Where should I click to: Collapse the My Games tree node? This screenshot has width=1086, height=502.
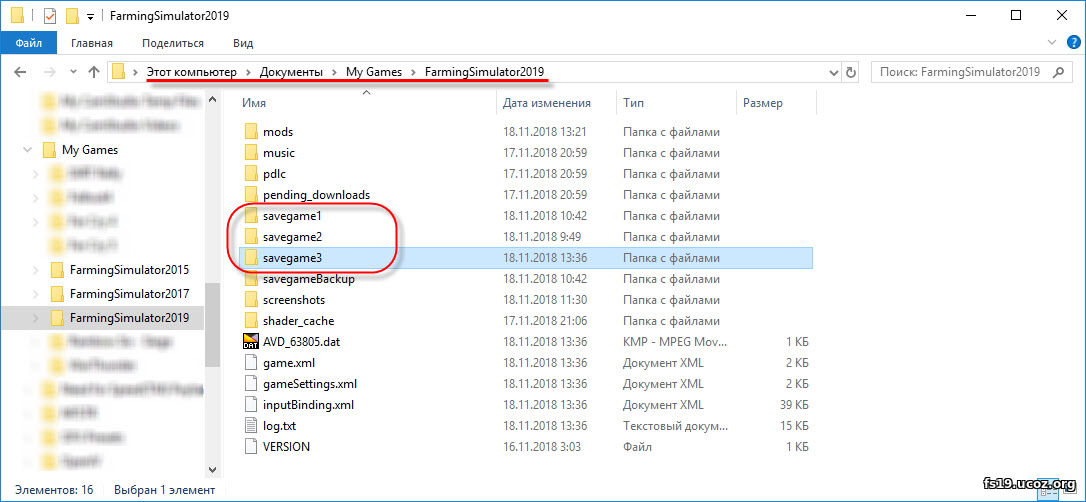point(28,150)
